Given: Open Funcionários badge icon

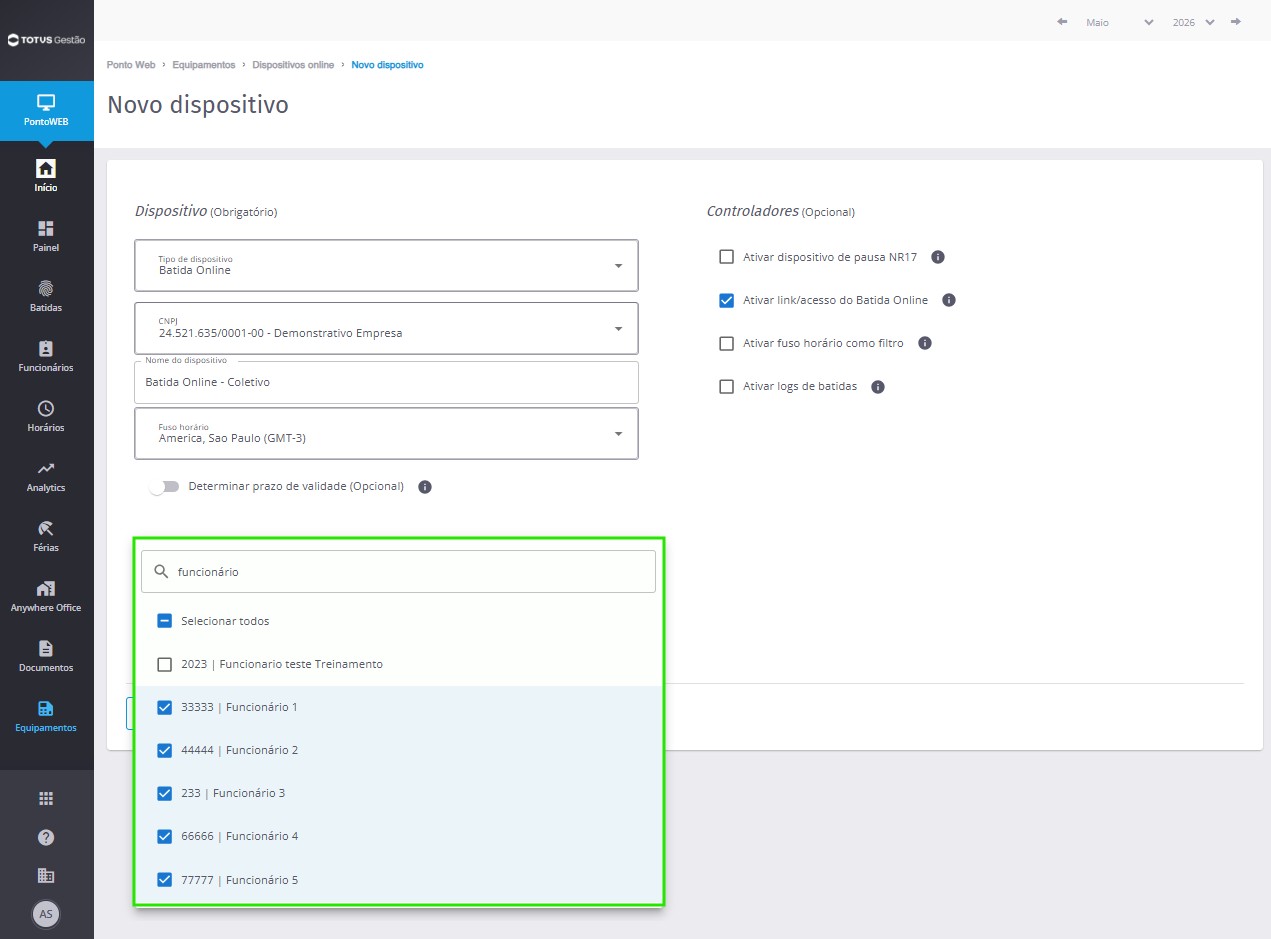Looking at the screenshot, I should click(46, 348).
